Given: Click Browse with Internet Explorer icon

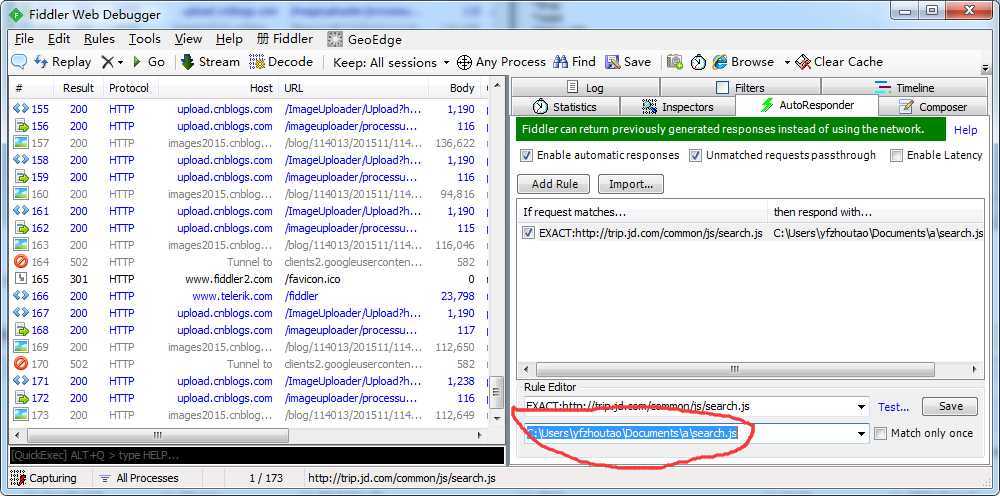Looking at the screenshot, I should (720, 62).
